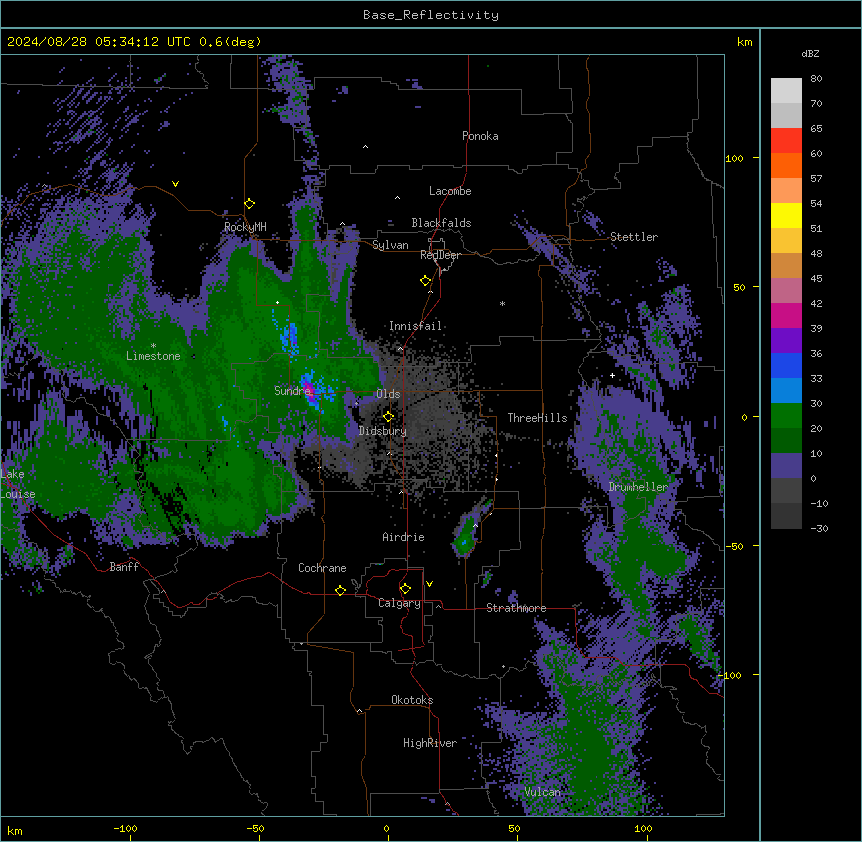Pick the bright yellow 51-54 dBZ swatch

pos(786,215)
